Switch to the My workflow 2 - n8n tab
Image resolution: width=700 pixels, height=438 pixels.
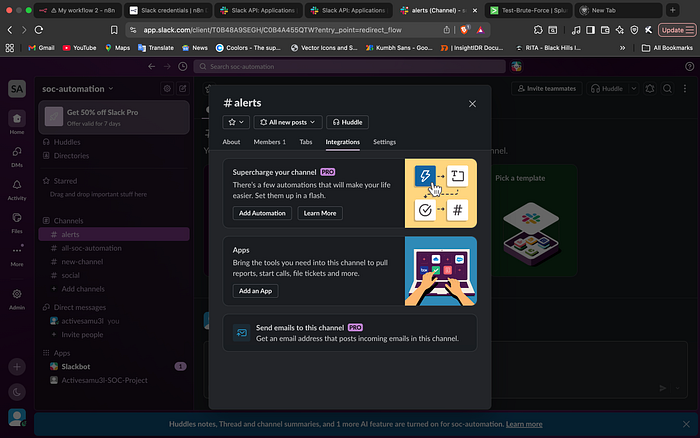point(78,10)
